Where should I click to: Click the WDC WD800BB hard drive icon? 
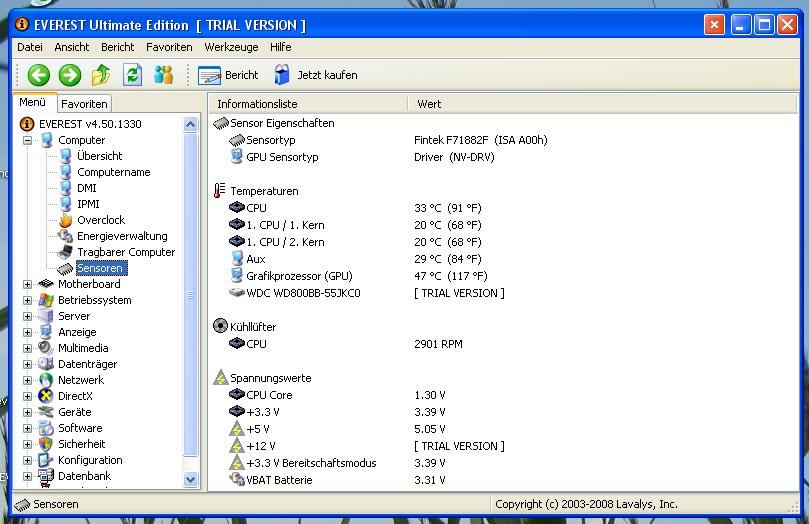[x=237, y=292]
